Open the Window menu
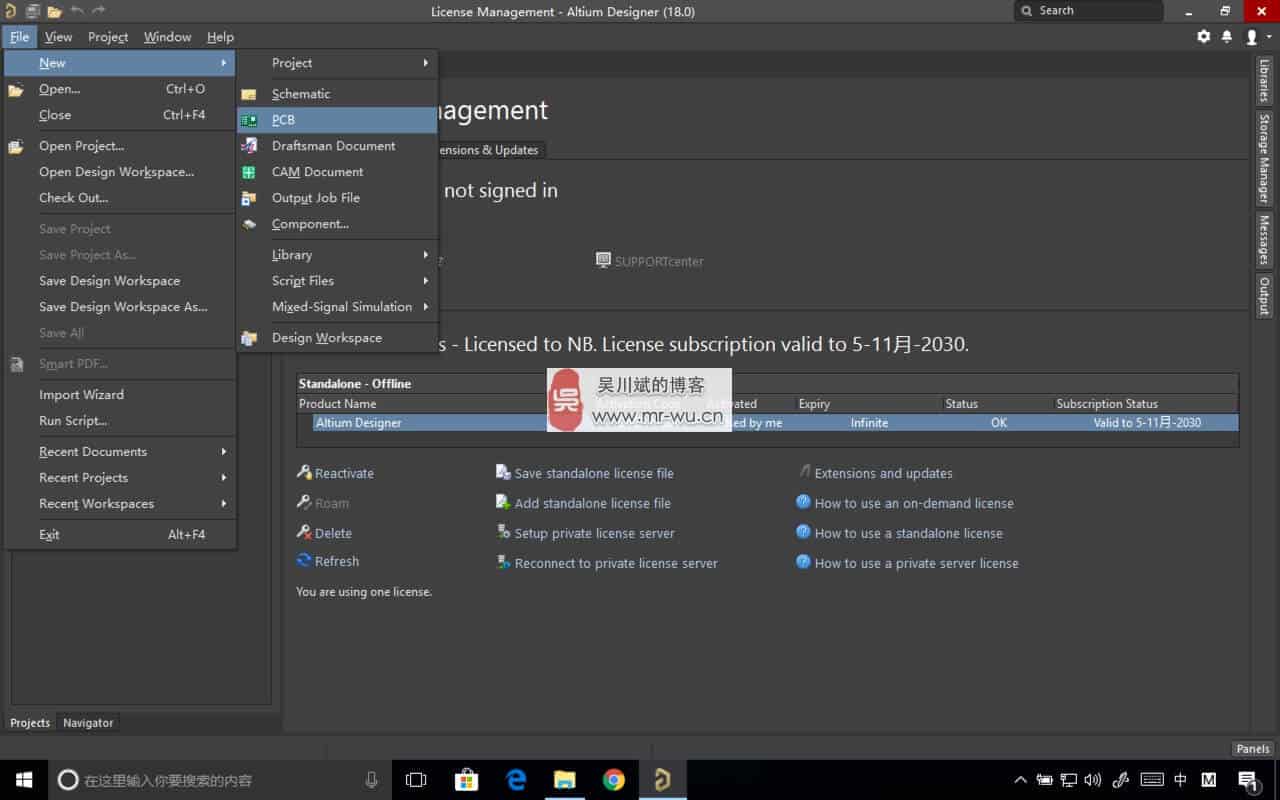This screenshot has width=1280, height=800. pyautogui.click(x=167, y=37)
